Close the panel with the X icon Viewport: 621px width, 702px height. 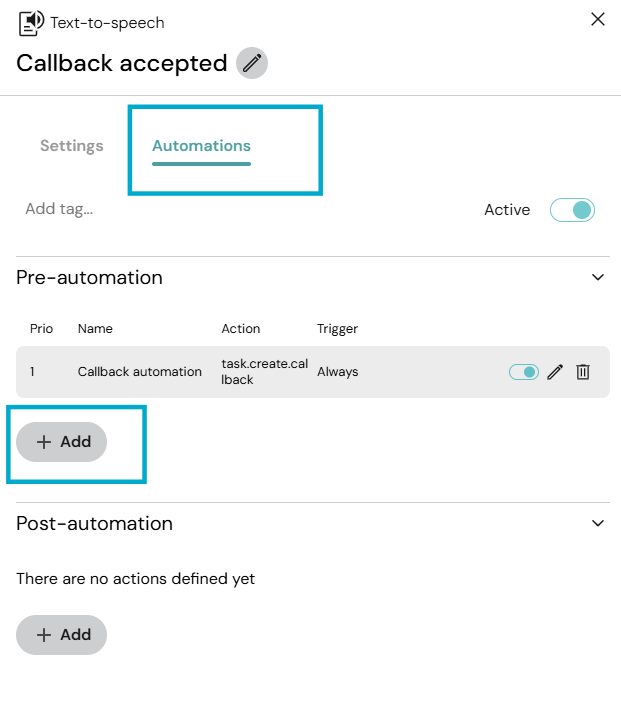click(x=598, y=19)
